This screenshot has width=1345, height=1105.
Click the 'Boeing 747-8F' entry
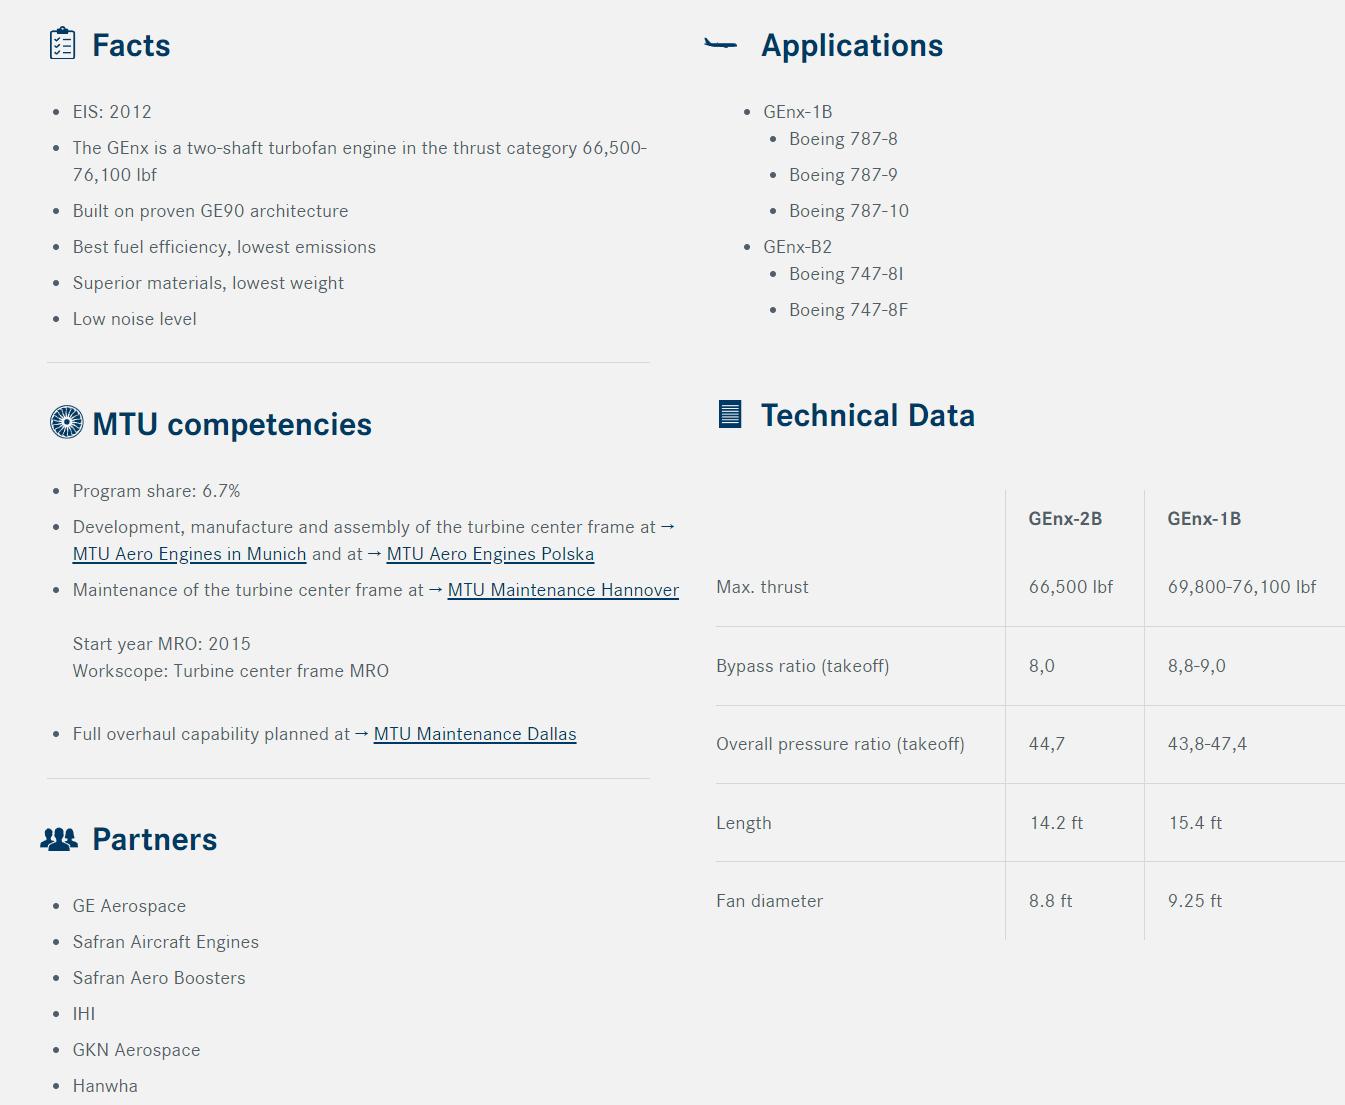(848, 310)
